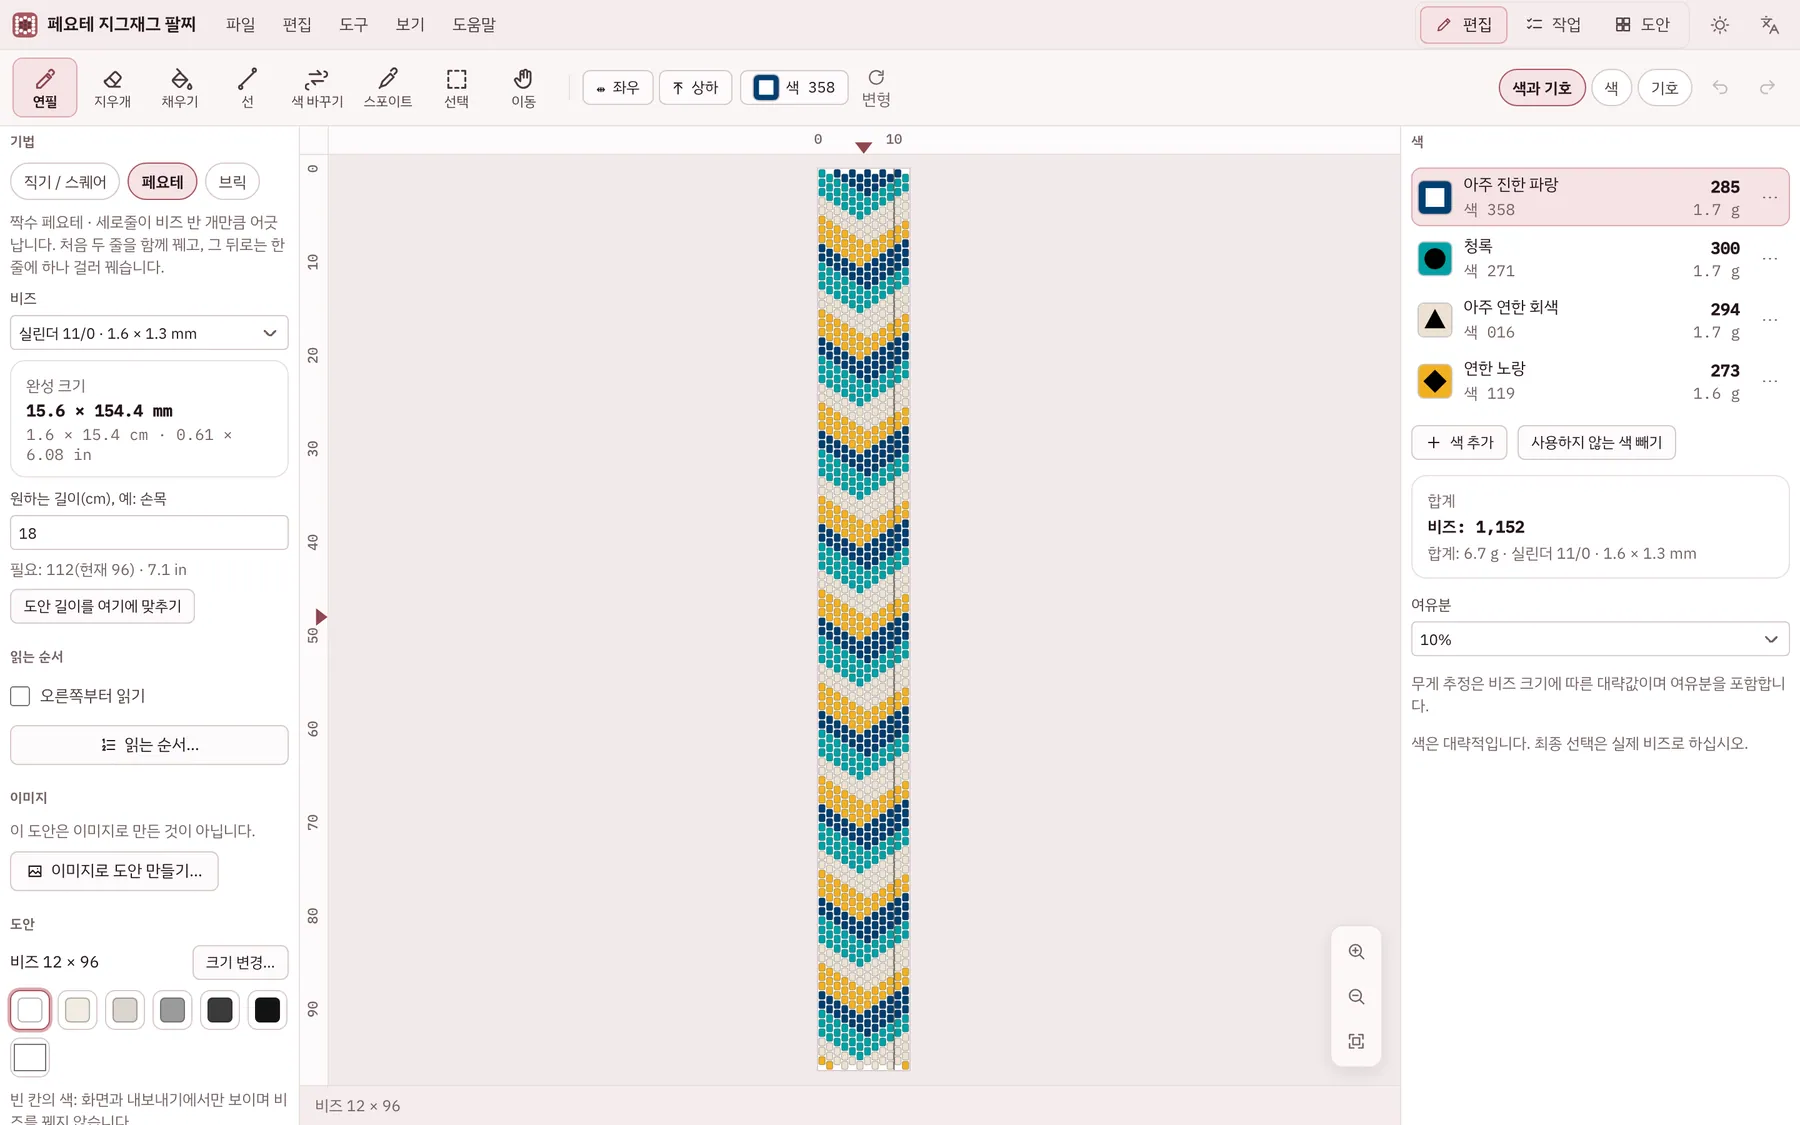Select the 선택 marquee selection tool
This screenshot has height=1125, width=1800.
point(456,88)
